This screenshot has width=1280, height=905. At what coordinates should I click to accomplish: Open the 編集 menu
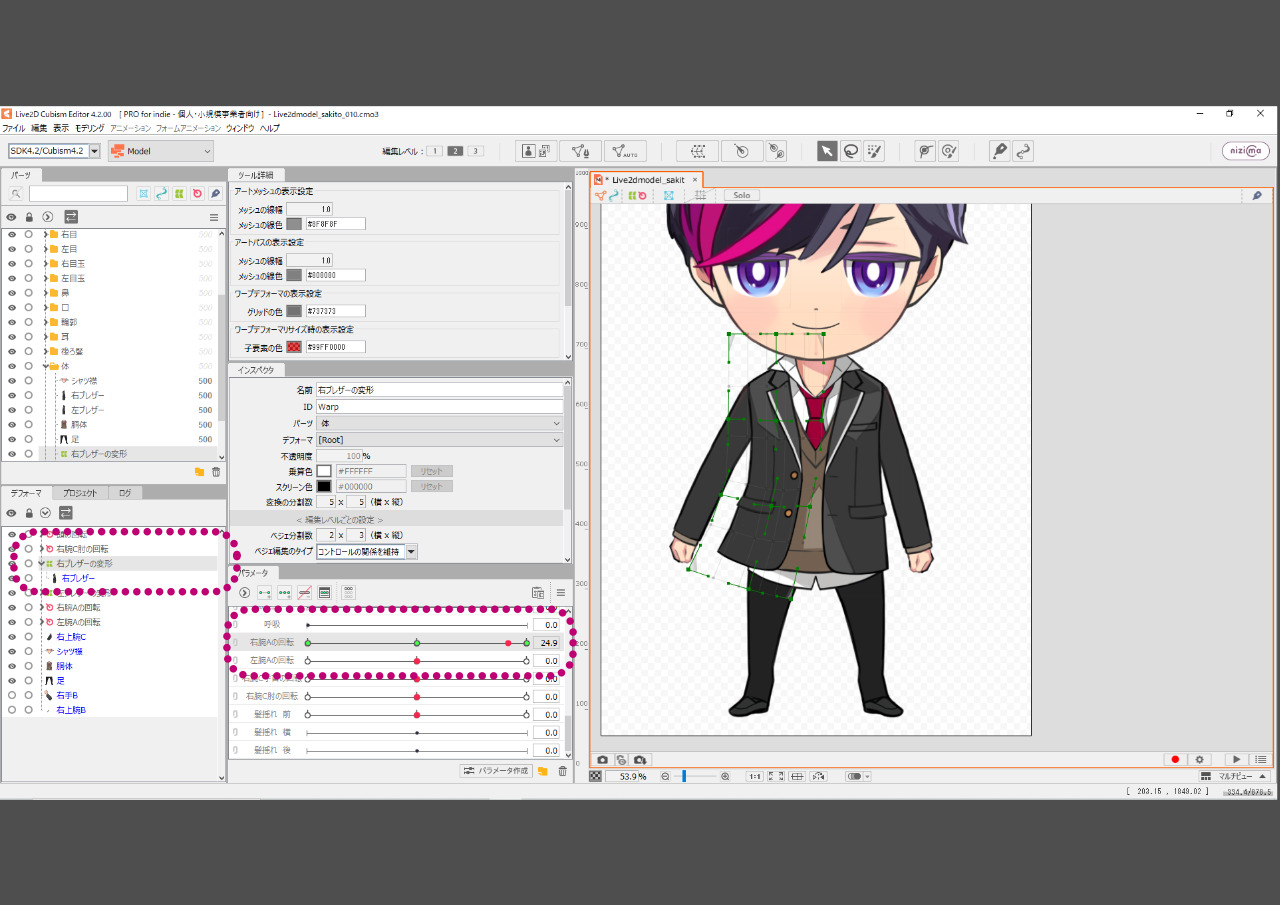click(x=39, y=129)
